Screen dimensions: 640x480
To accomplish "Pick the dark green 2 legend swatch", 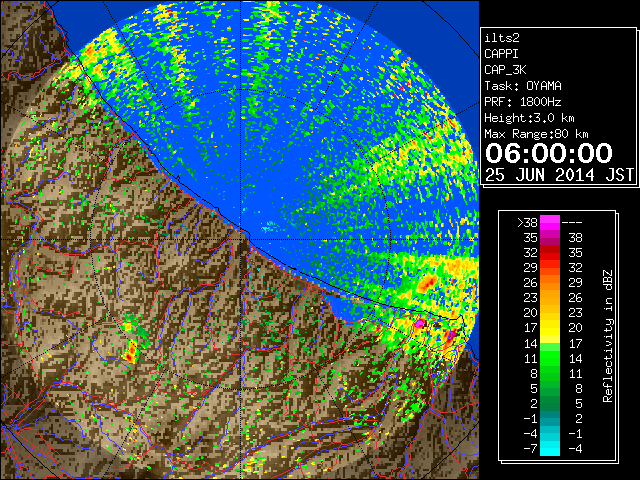I will (x=550, y=403).
